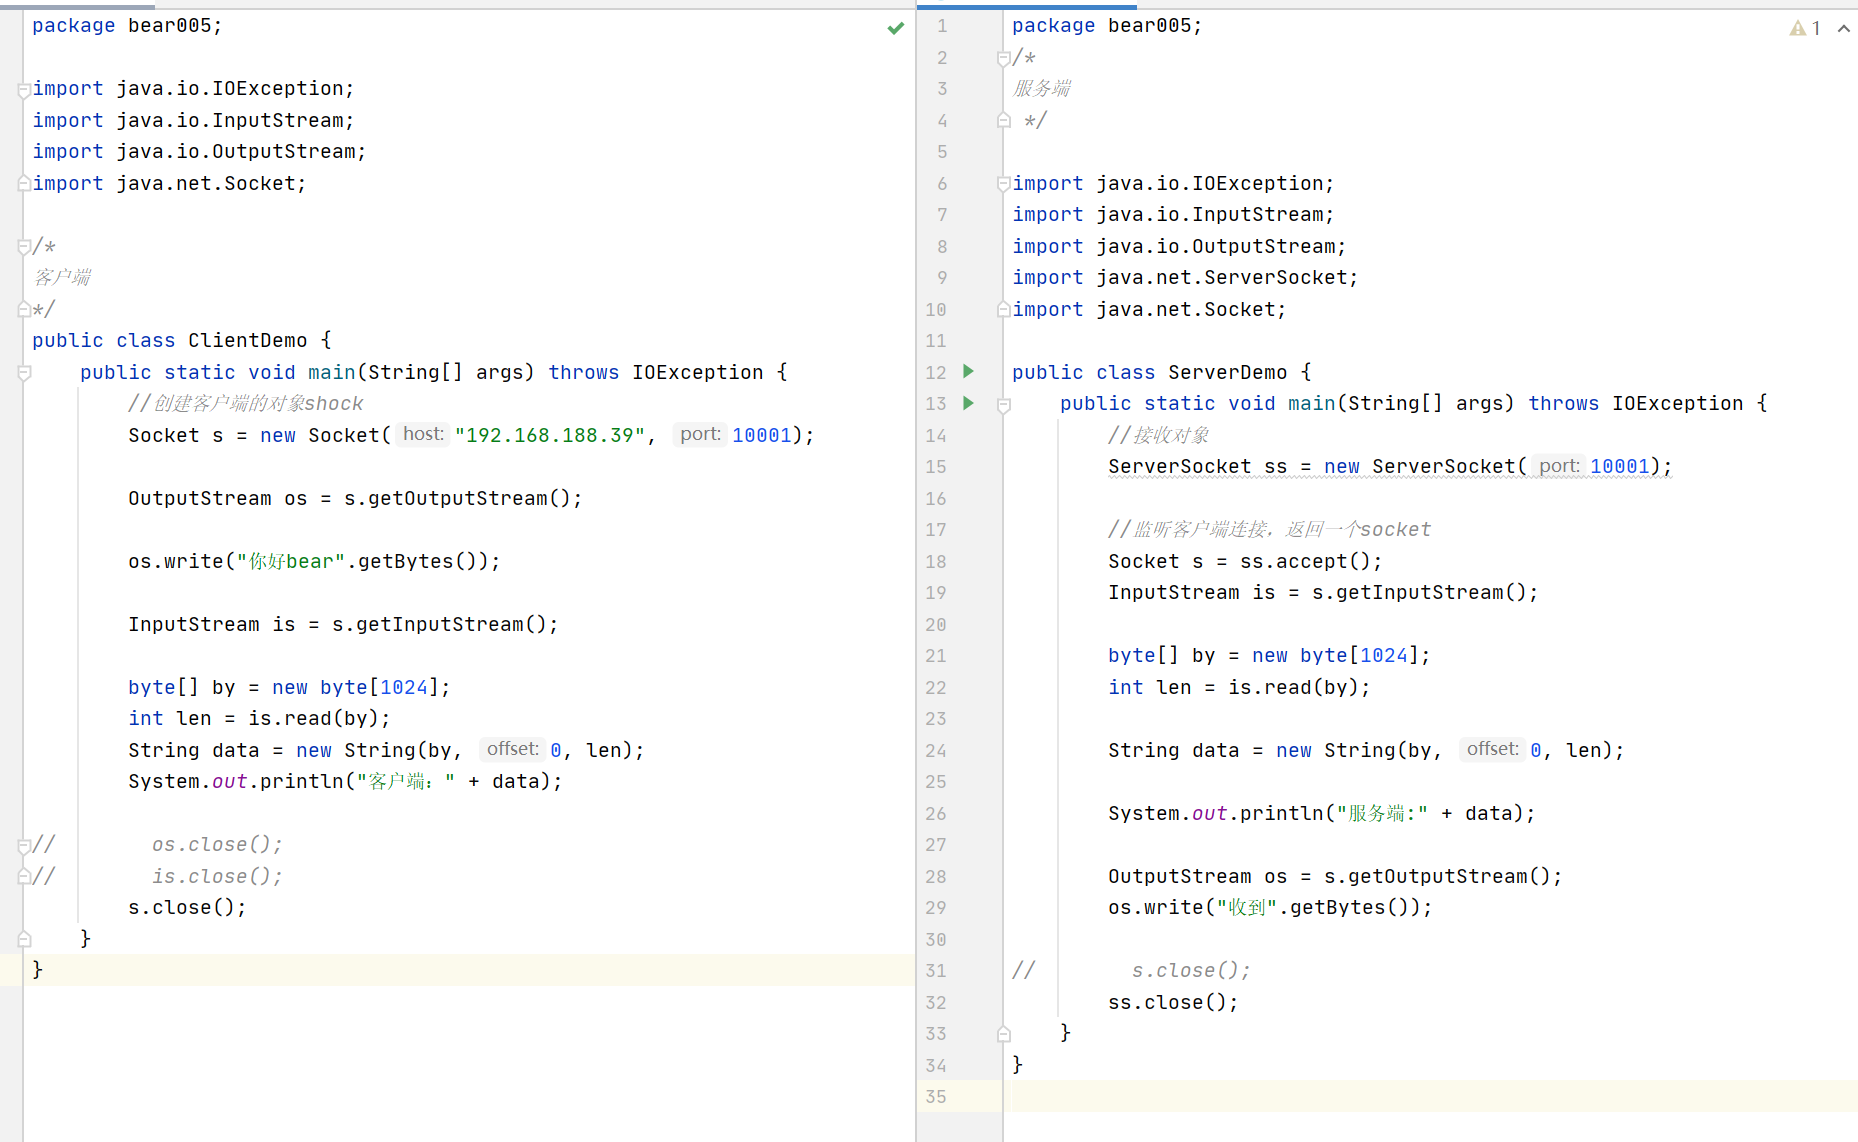This screenshot has width=1858, height=1142.
Task: Click the fold end marker at ServerDemo line 33
Action: pos(1004,1033)
